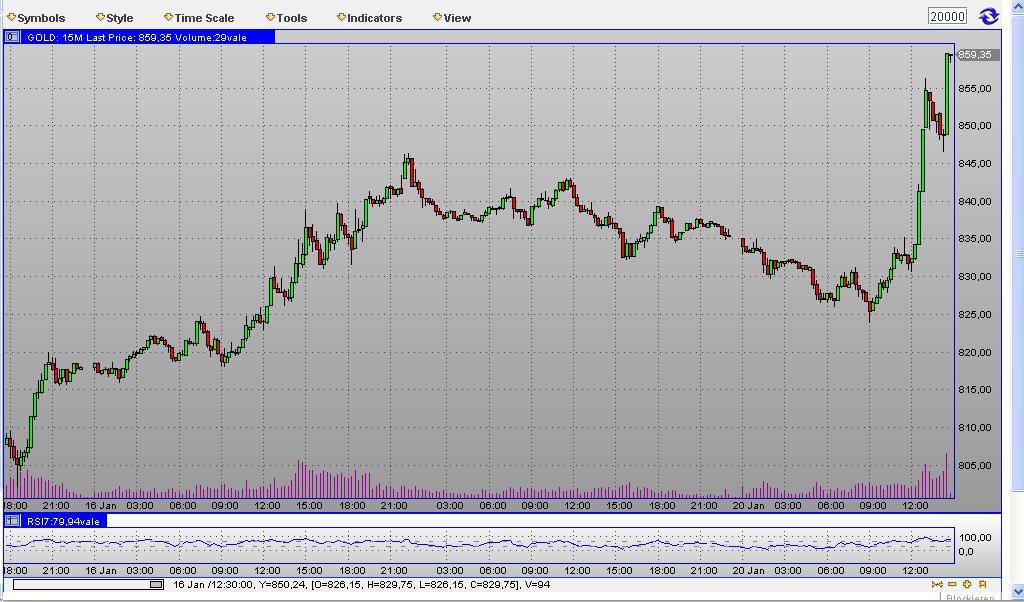Image resolution: width=1024 pixels, height=602 pixels.
Task: Click the horizontal fit icon in the status bar
Action: (937, 583)
